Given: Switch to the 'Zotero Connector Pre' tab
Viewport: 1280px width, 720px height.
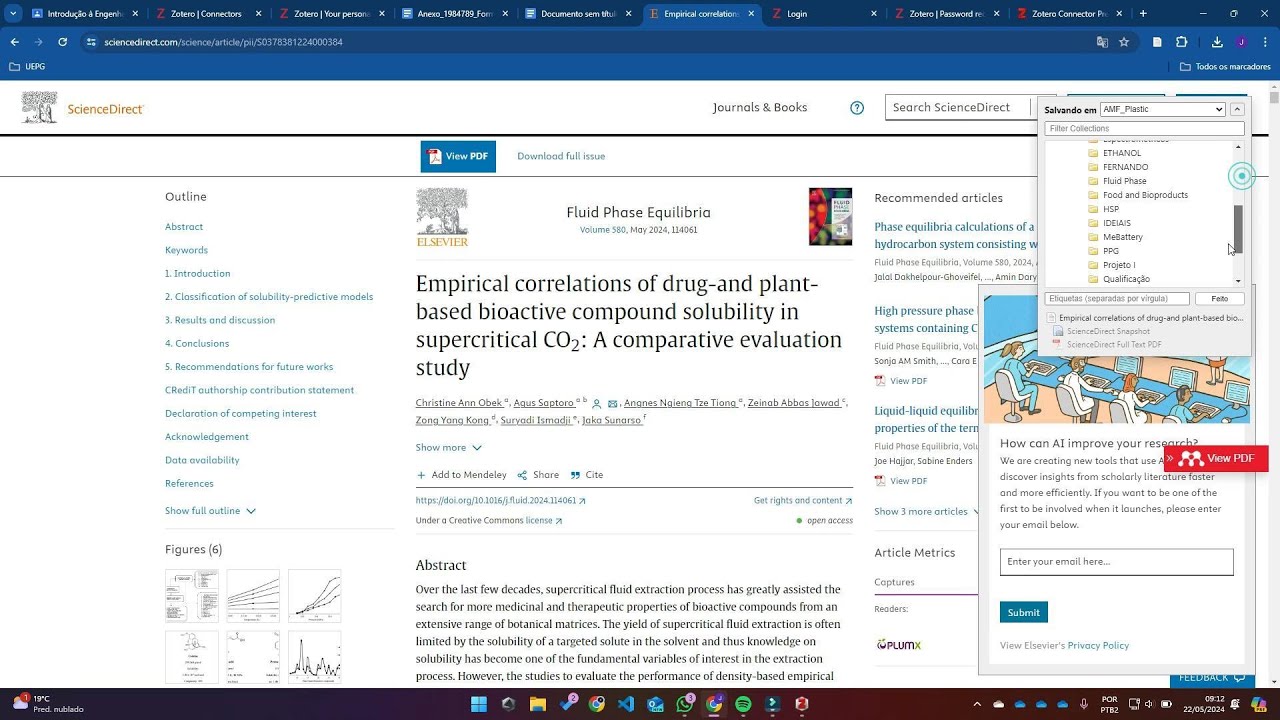Looking at the screenshot, I should tap(1068, 14).
